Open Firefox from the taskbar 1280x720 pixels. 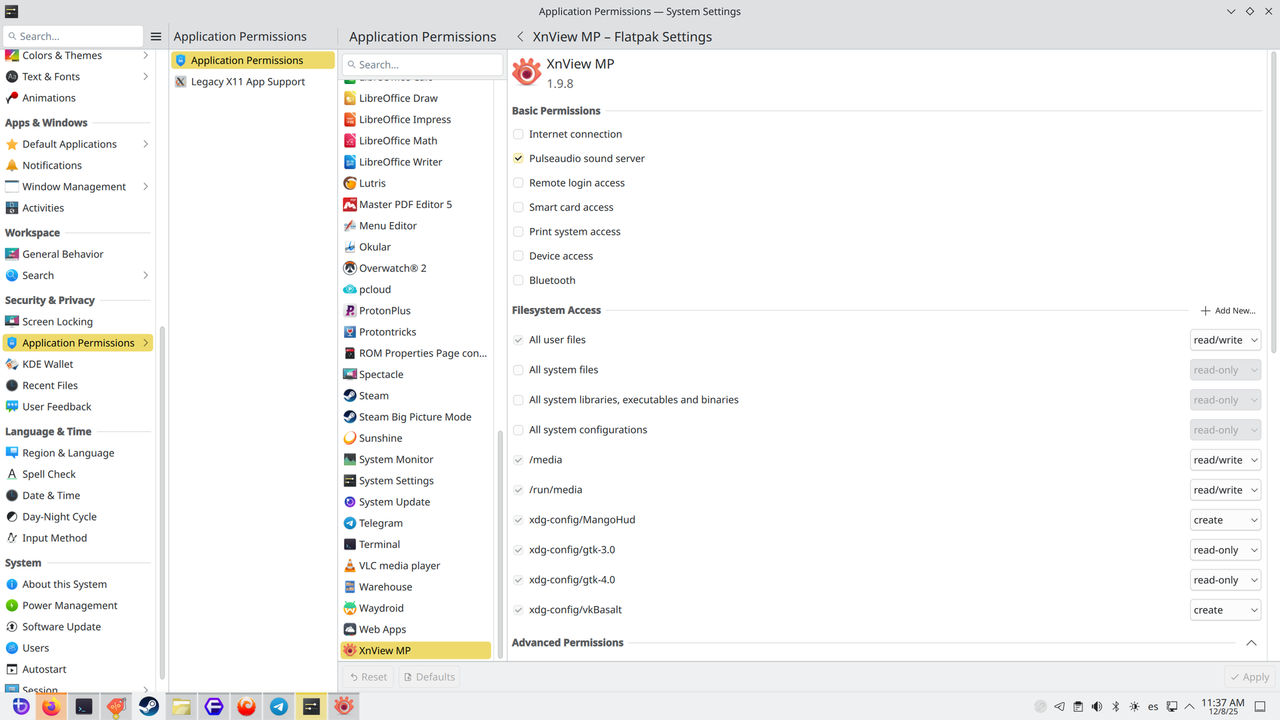[x=51, y=706]
